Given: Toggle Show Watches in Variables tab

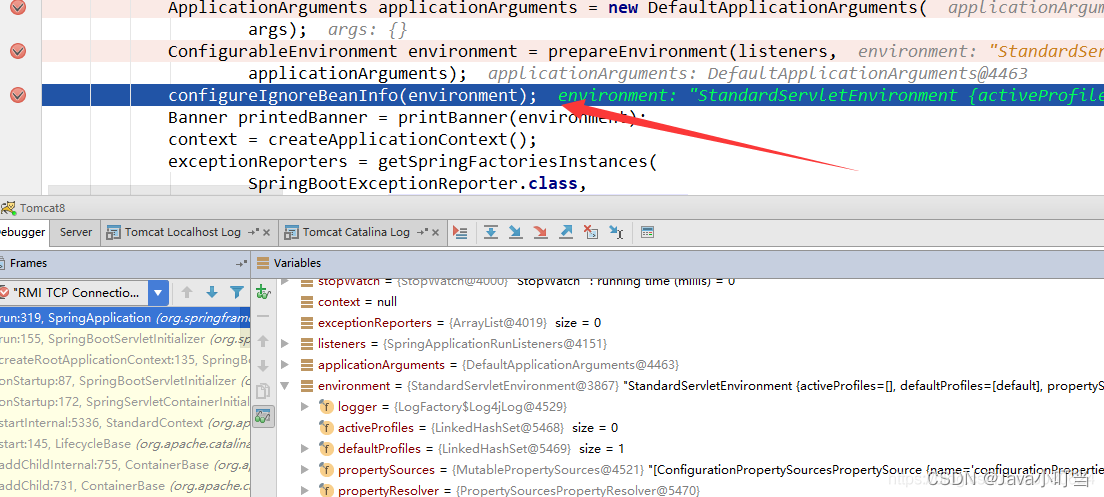Looking at the screenshot, I should click(x=263, y=417).
